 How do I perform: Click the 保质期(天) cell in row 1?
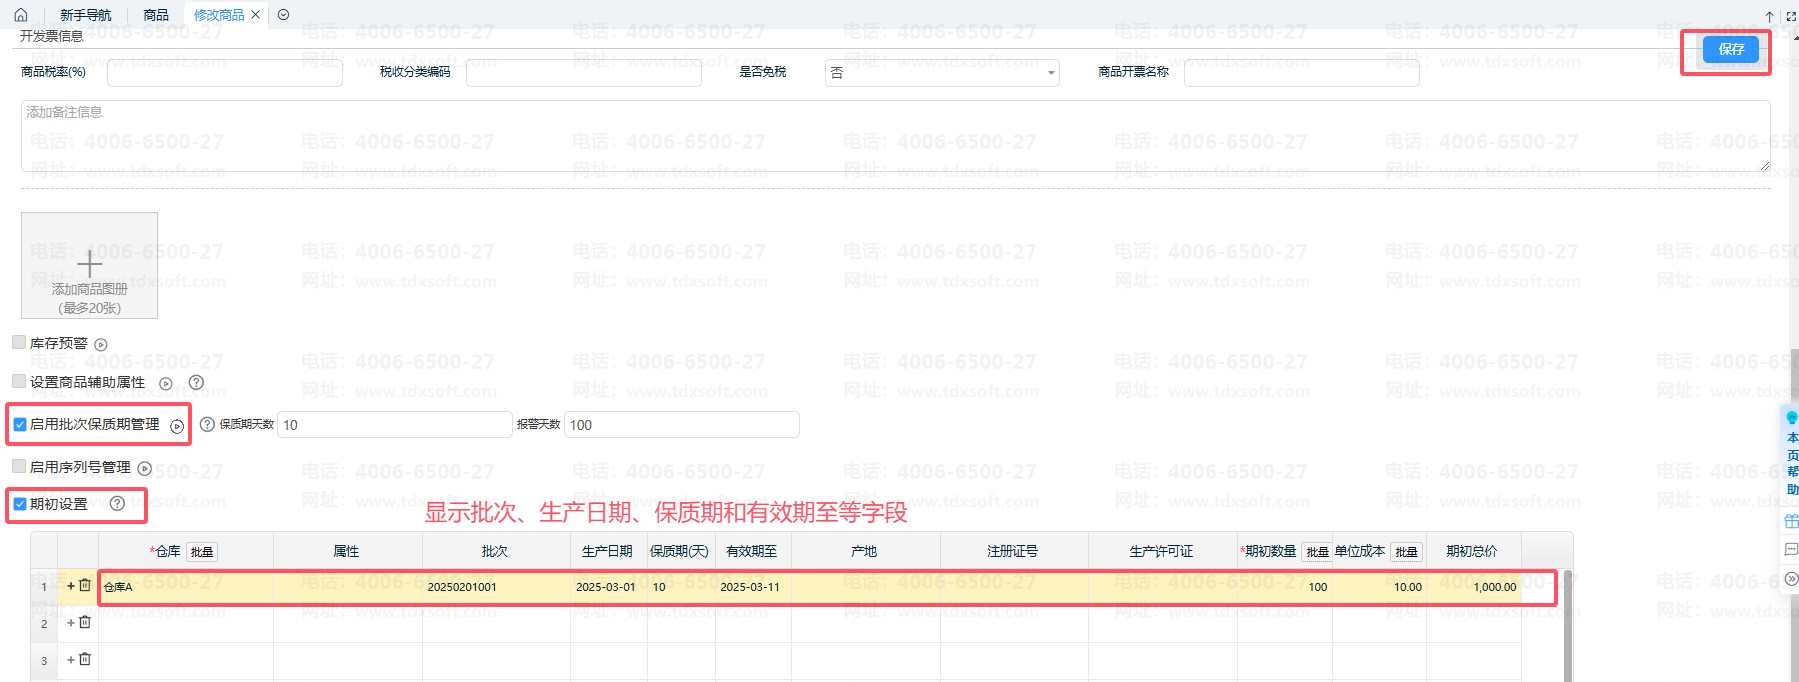click(681, 587)
